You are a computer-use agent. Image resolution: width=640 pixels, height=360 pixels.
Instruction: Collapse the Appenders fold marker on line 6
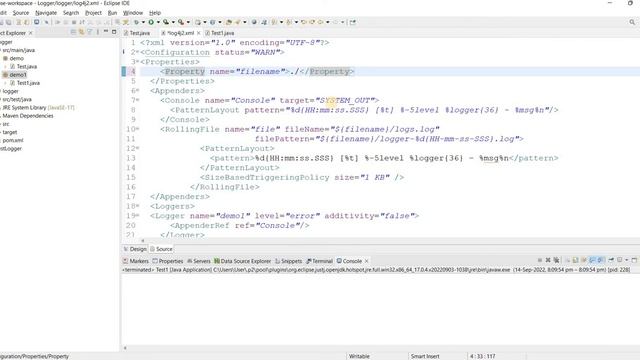138,91
